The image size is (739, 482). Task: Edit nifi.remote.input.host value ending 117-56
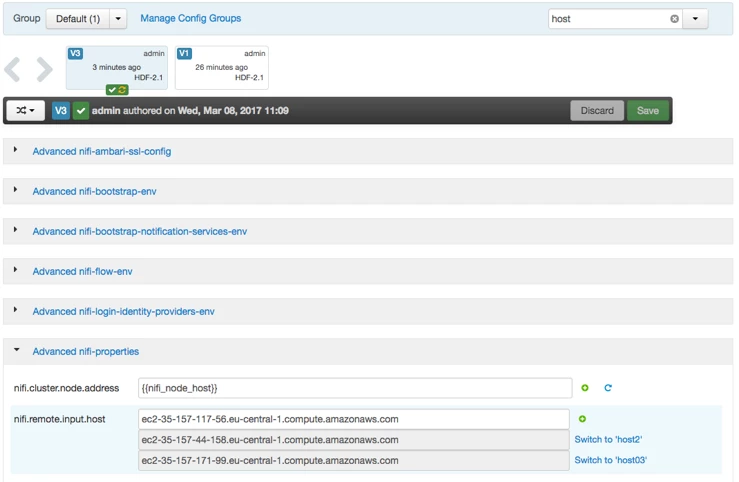coord(353,419)
